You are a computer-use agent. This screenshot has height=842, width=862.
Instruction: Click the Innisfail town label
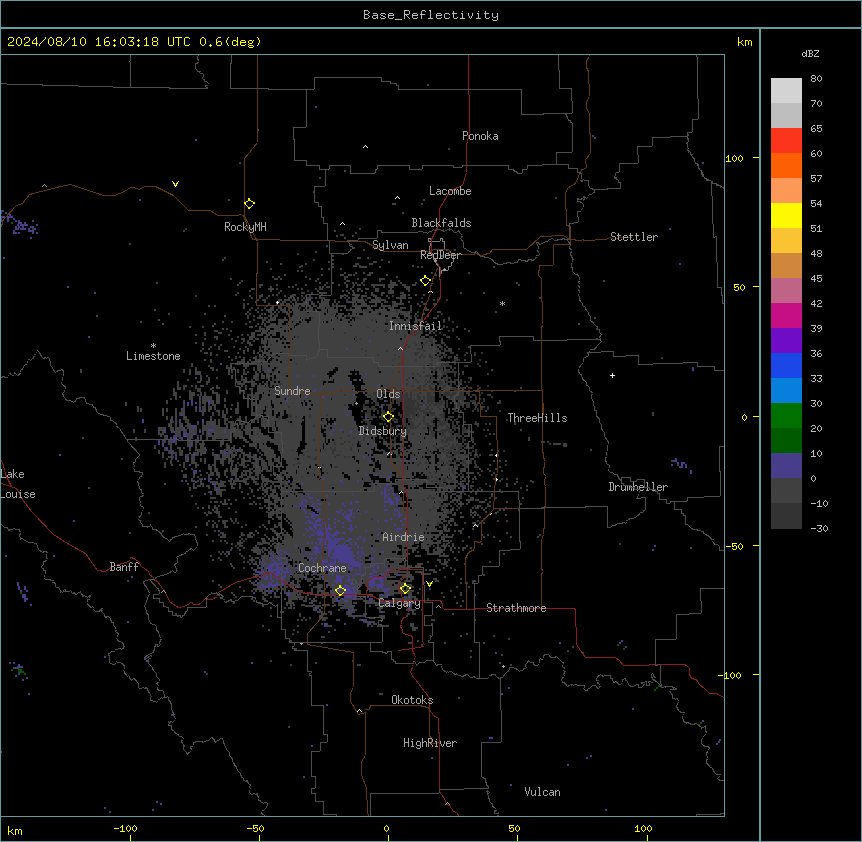click(x=415, y=326)
